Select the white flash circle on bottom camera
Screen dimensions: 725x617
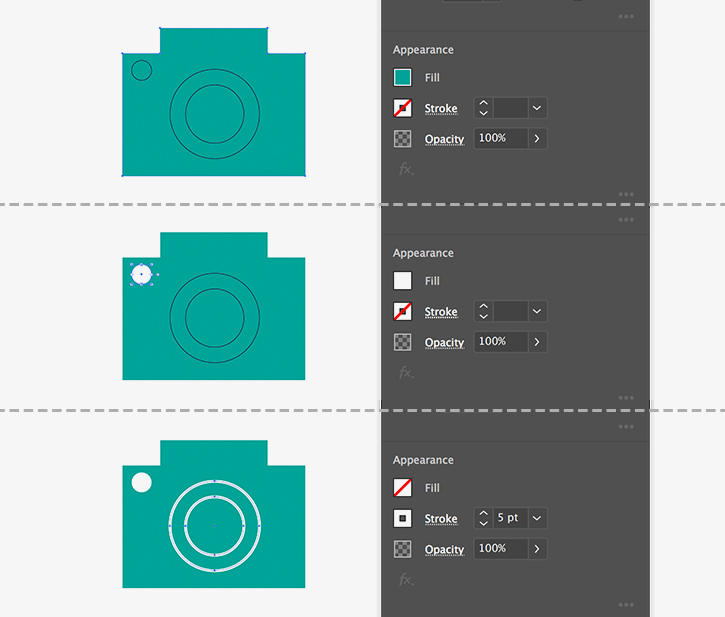[141, 482]
